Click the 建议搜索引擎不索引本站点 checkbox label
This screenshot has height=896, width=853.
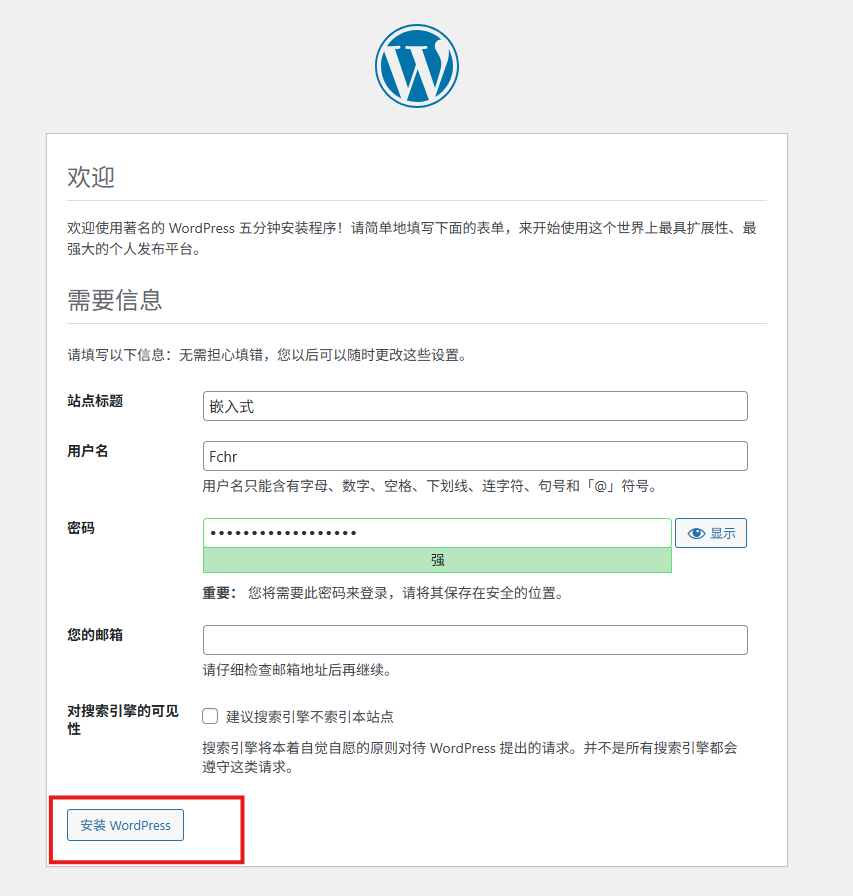click(309, 717)
